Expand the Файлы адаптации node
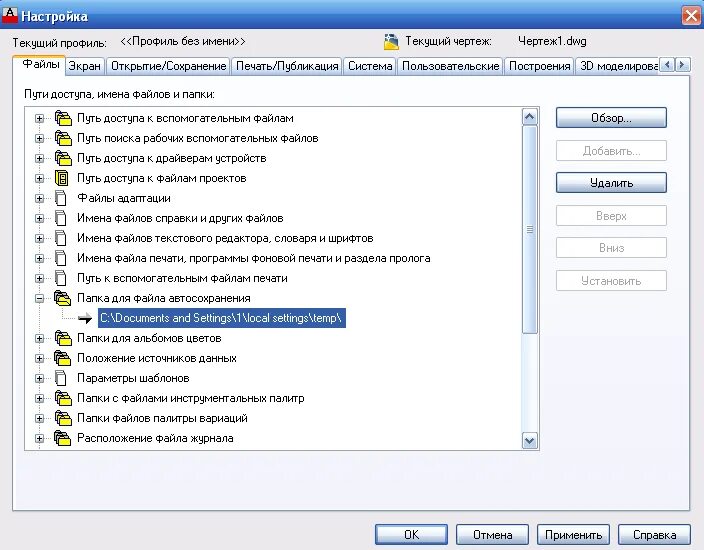 coord(40,198)
